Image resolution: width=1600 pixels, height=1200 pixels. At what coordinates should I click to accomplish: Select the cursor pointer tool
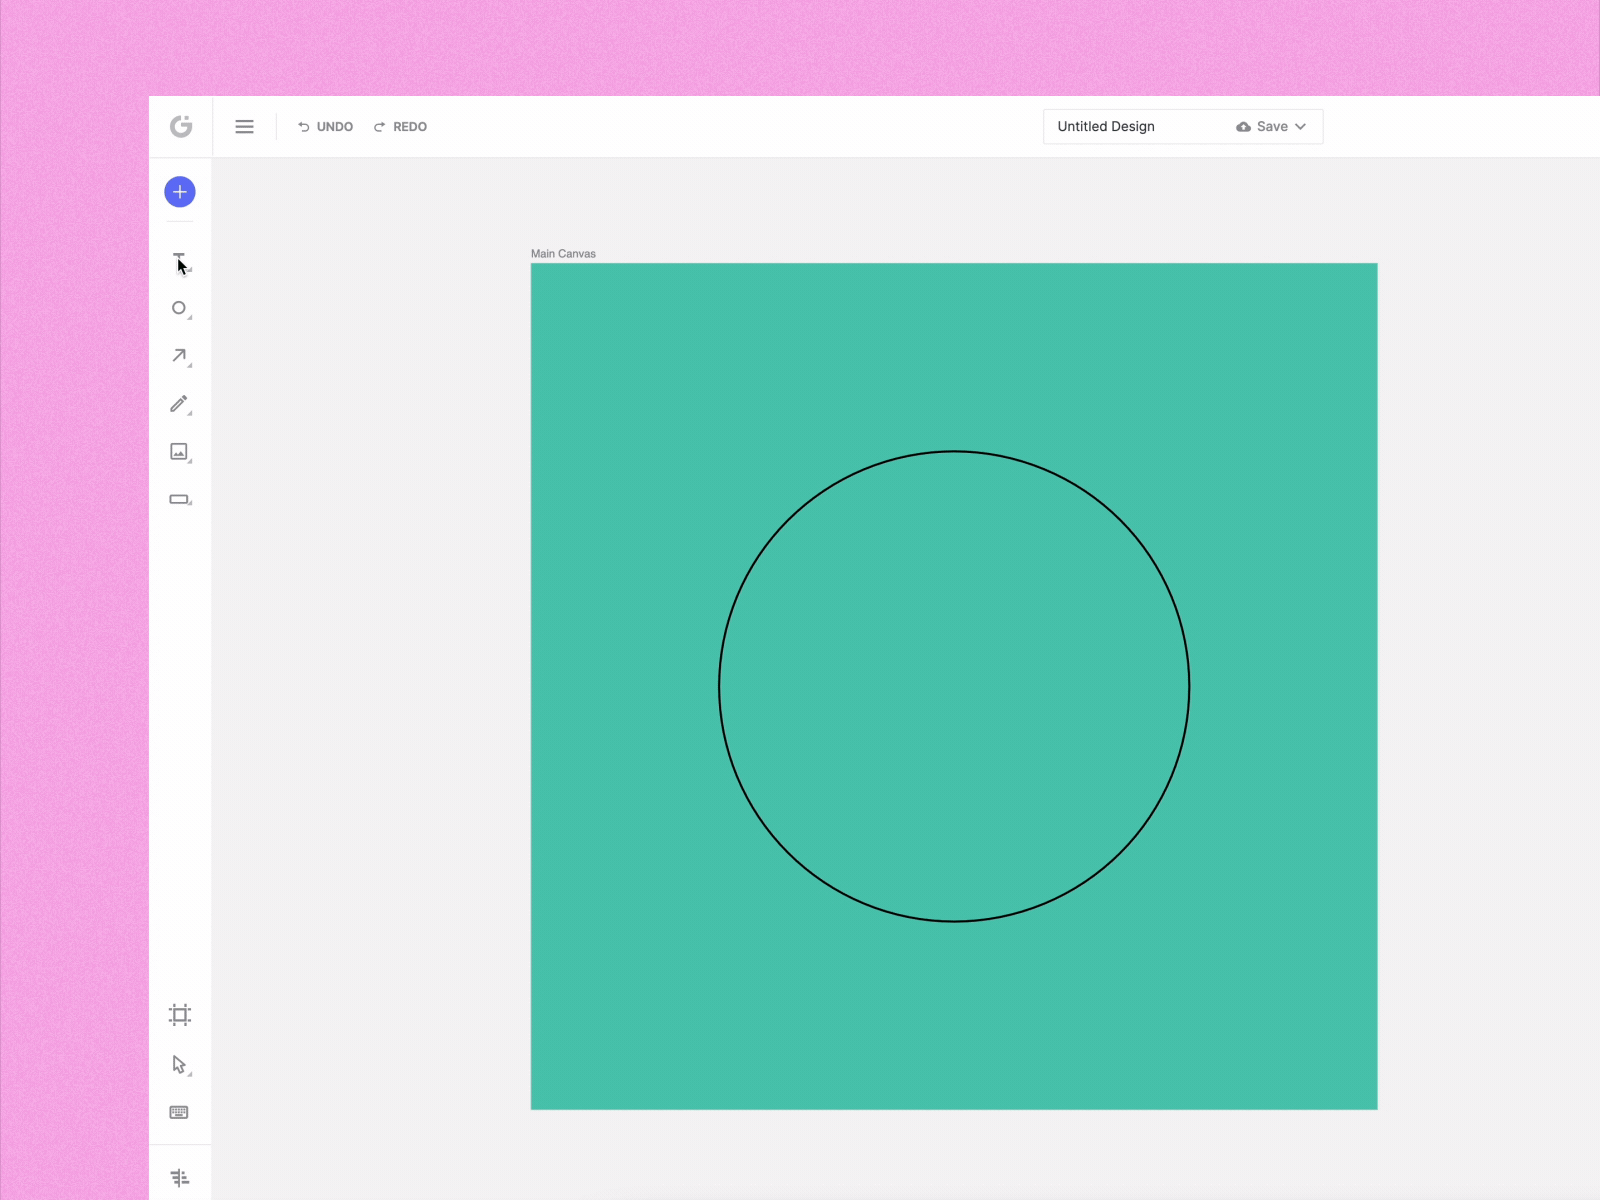179,1064
